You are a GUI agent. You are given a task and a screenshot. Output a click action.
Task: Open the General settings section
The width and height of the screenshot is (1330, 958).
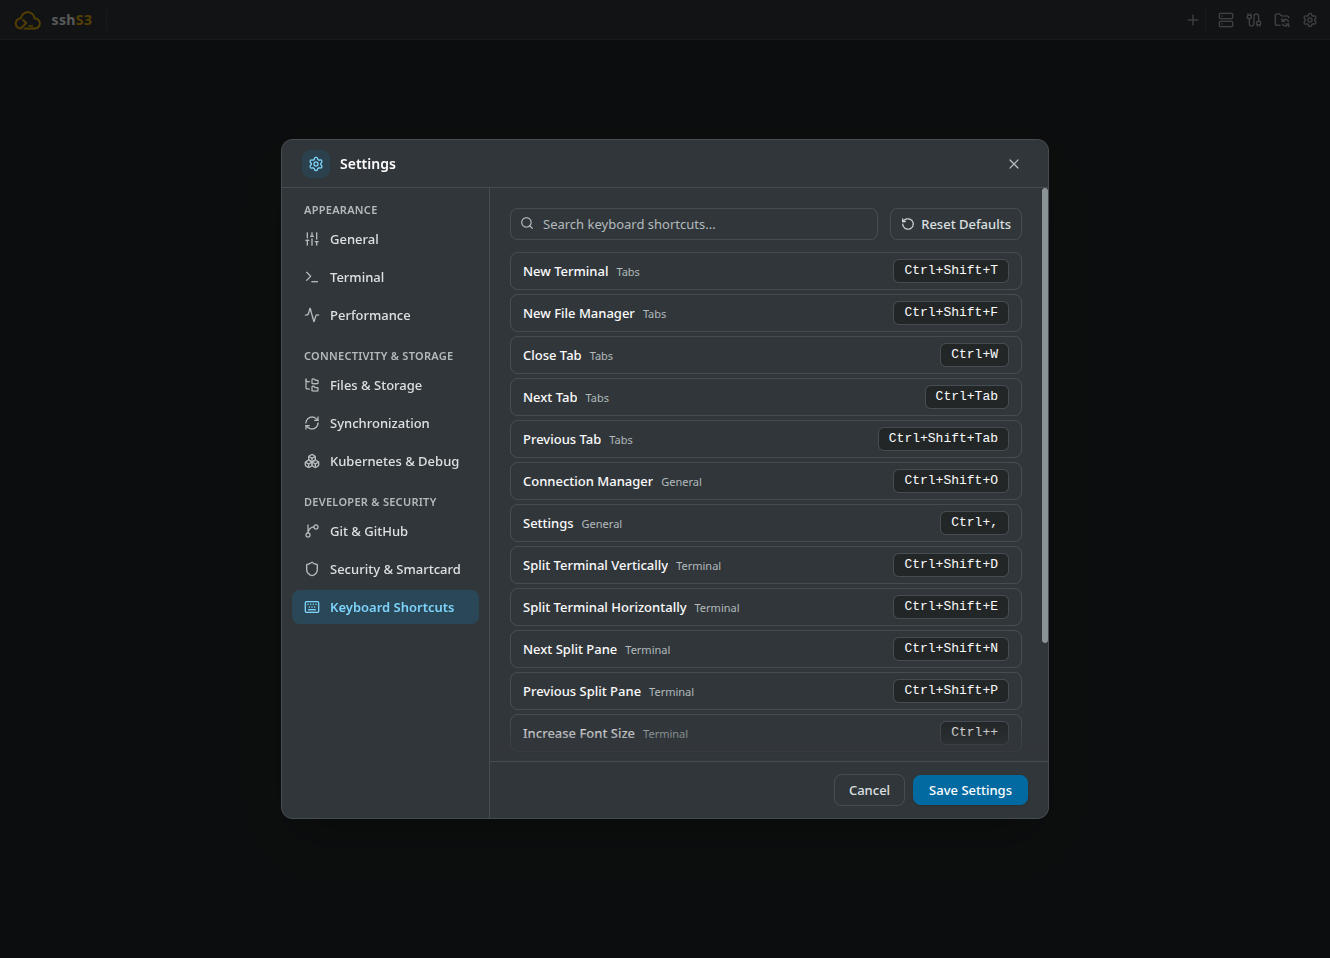tap(385, 240)
